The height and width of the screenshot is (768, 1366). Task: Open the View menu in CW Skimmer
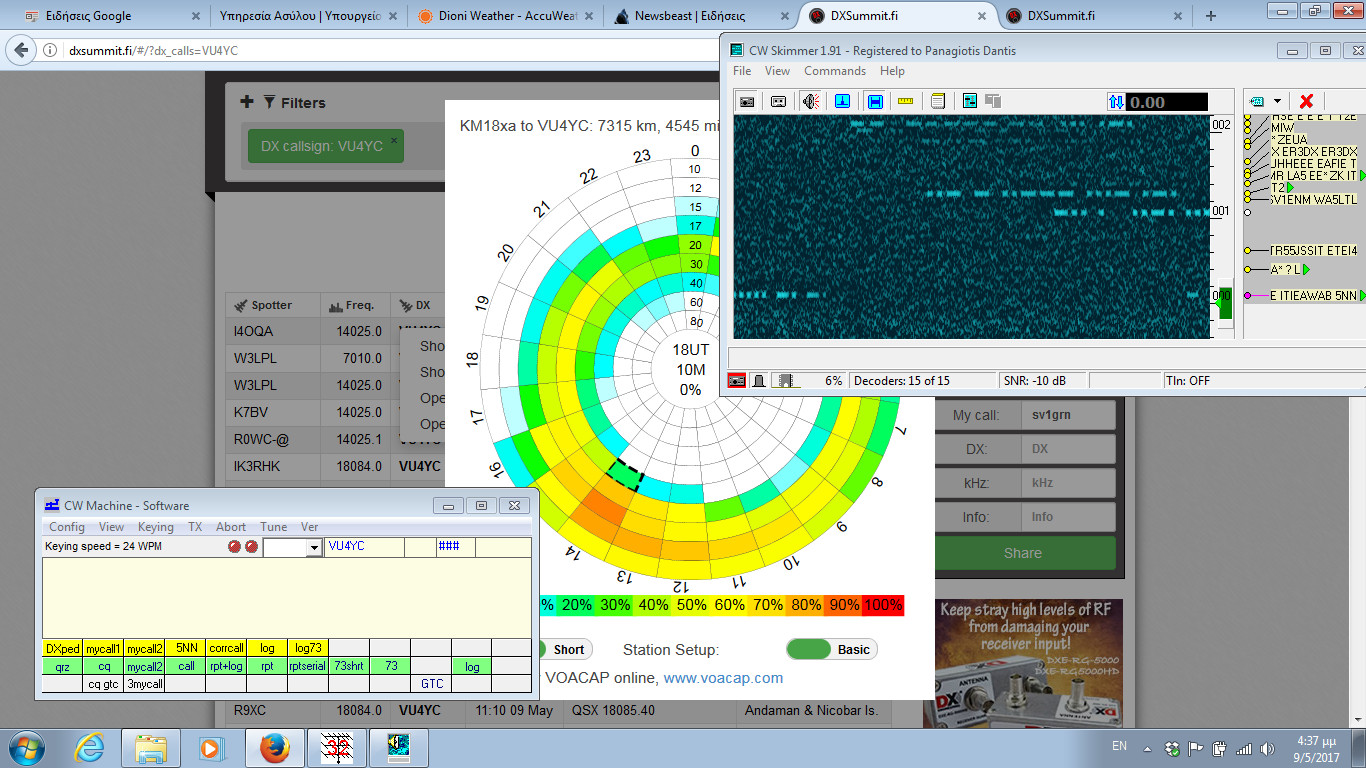click(x=777, y=71)
